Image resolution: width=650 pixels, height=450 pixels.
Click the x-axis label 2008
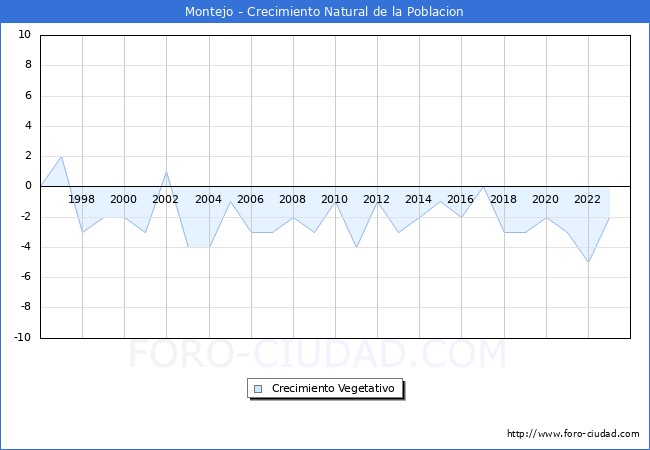tap(292, 199)
